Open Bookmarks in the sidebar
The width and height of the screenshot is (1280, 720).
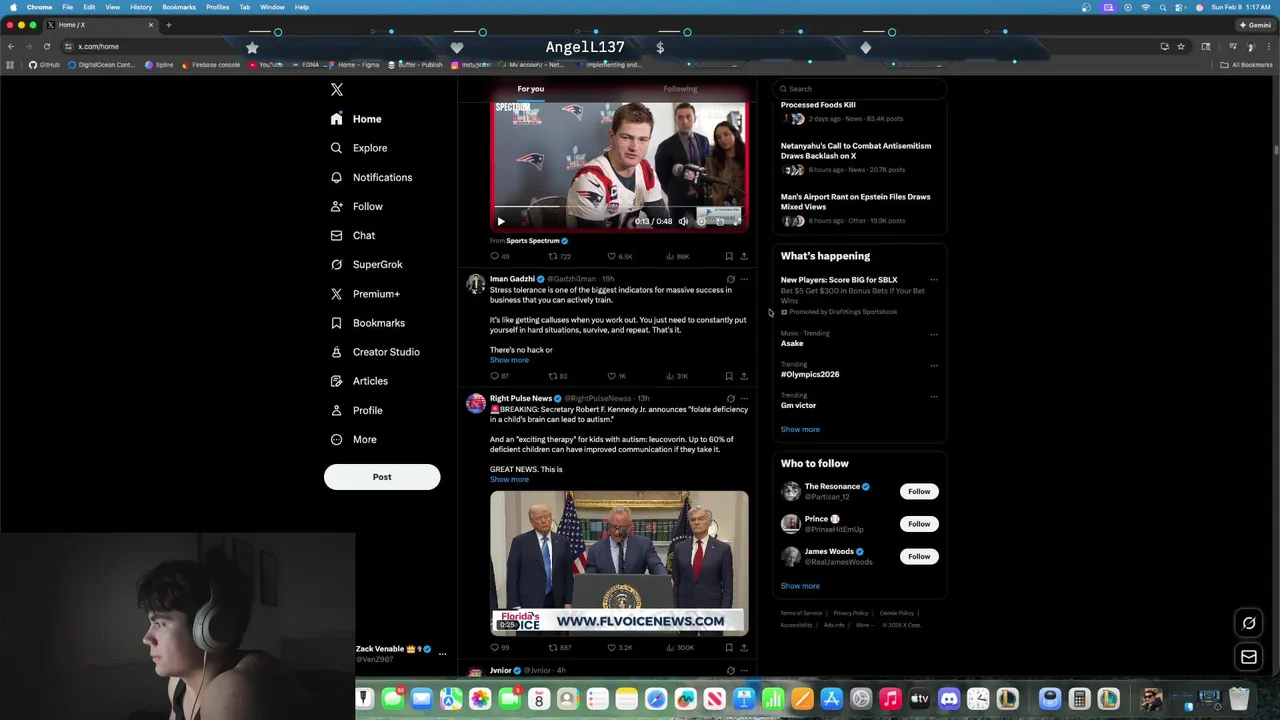click(x=367, y=323)
